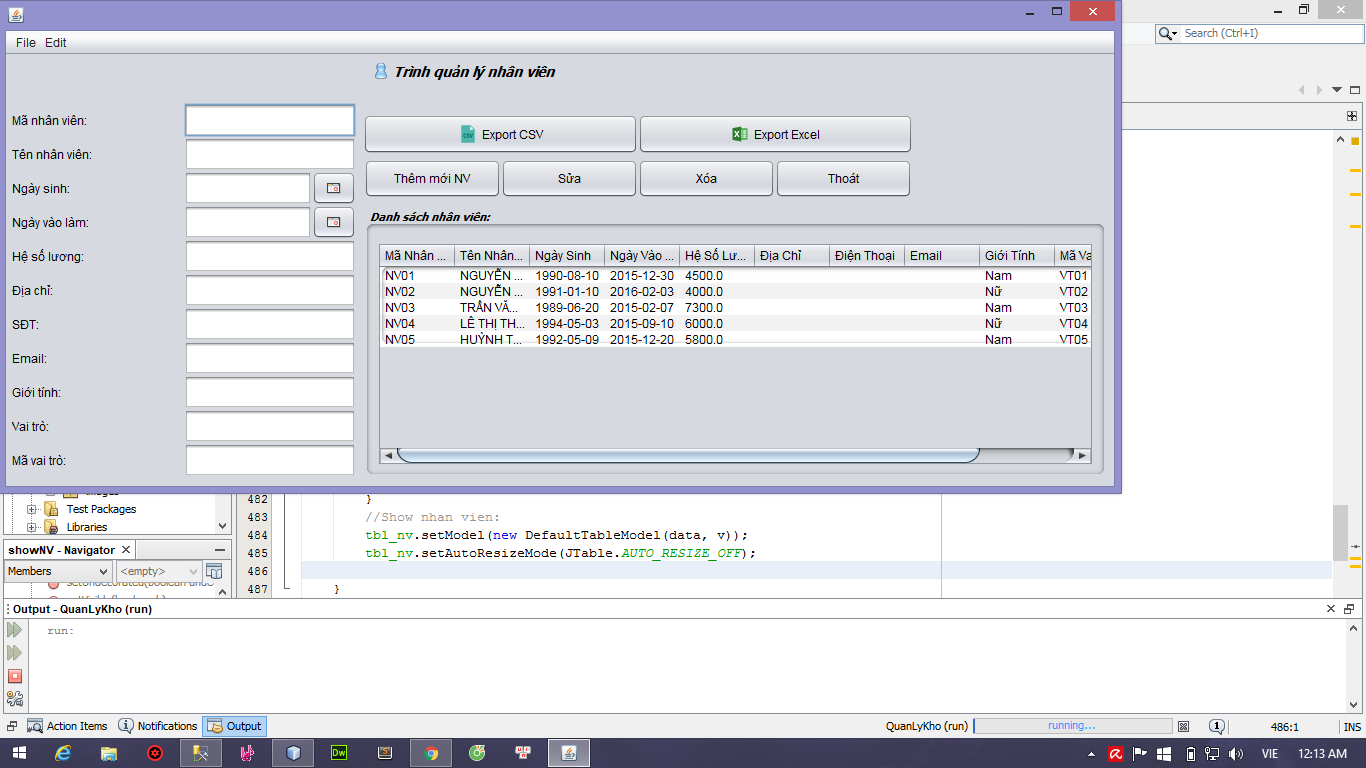Open the Edit menu

point(56,43)
